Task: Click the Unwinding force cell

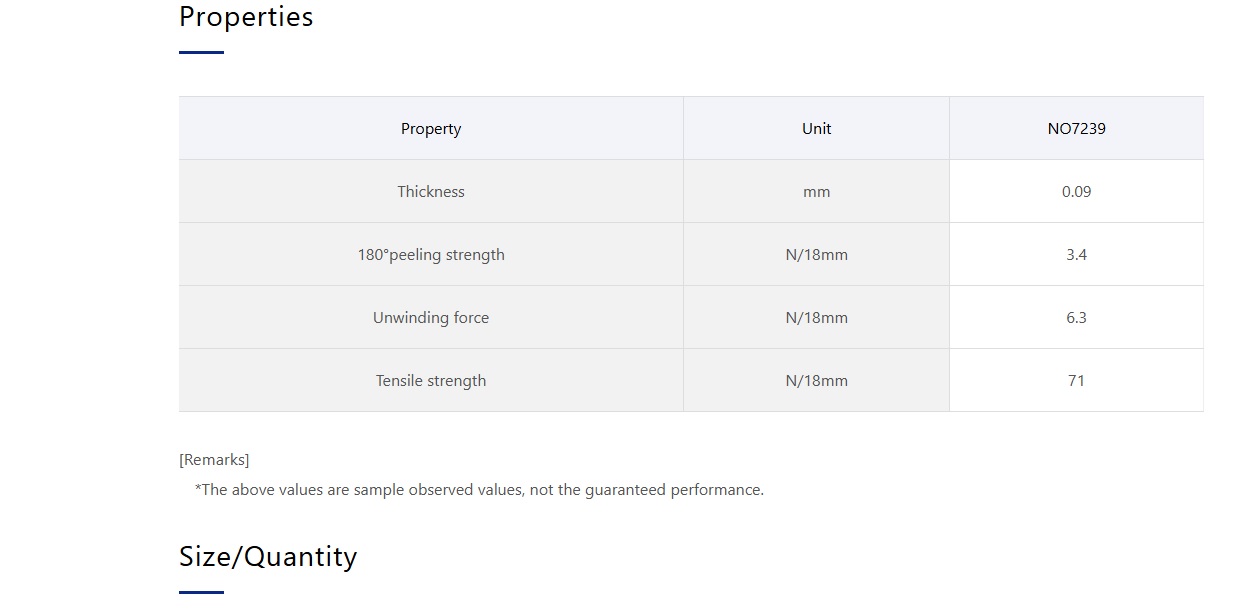Action: (x=431, y=317)
